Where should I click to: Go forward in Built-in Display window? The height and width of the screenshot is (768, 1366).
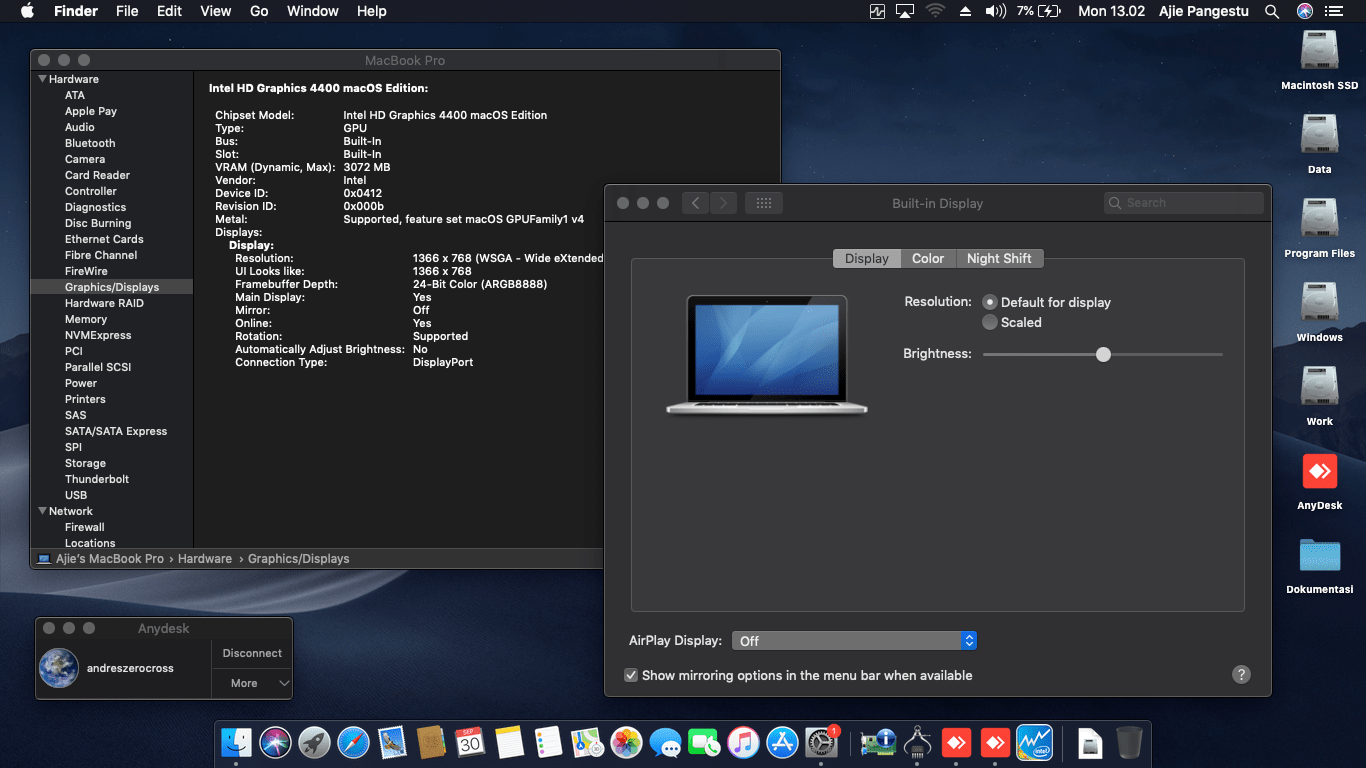724,203
